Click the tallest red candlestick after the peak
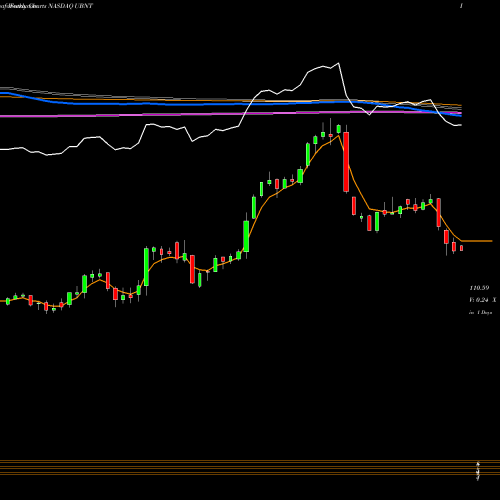The height and width of the screenshot is (500, 500). 346,162
